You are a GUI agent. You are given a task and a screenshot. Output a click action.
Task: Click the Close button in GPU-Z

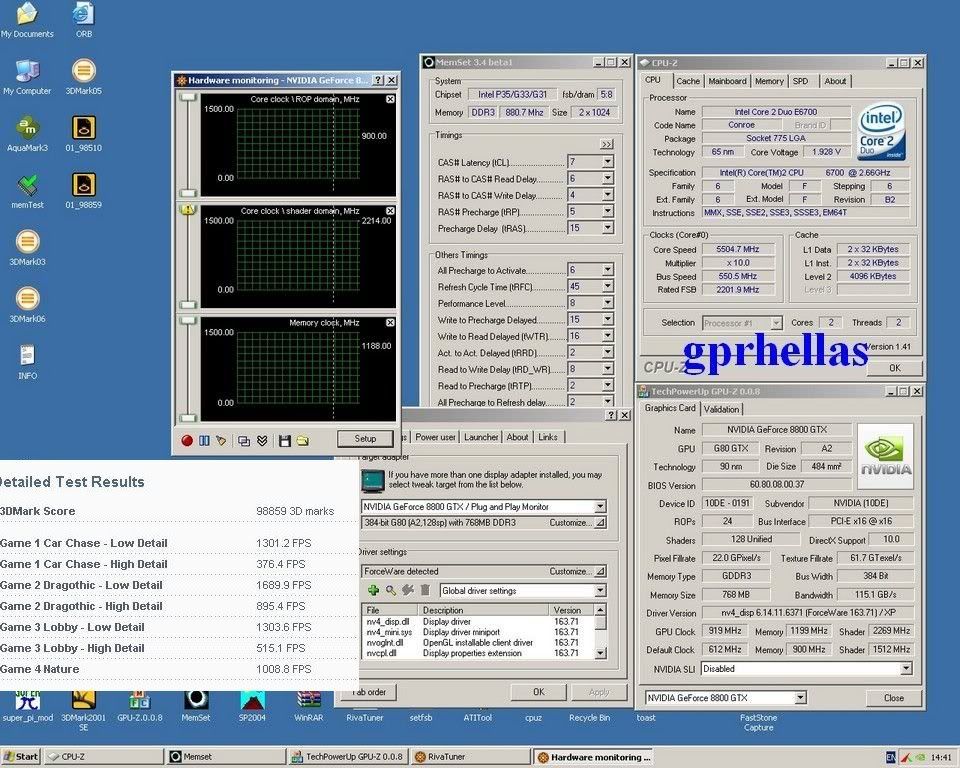[x=893, y=698]
